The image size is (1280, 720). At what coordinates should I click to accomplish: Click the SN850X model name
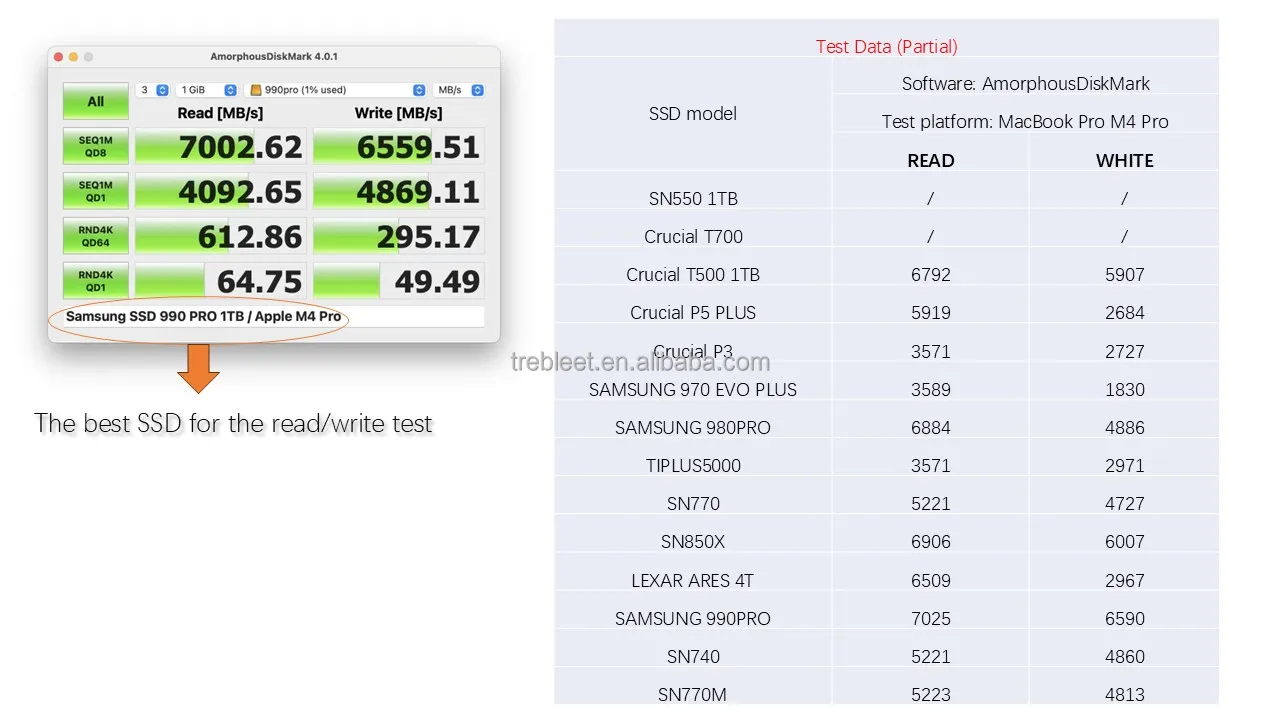pos(693,541)
